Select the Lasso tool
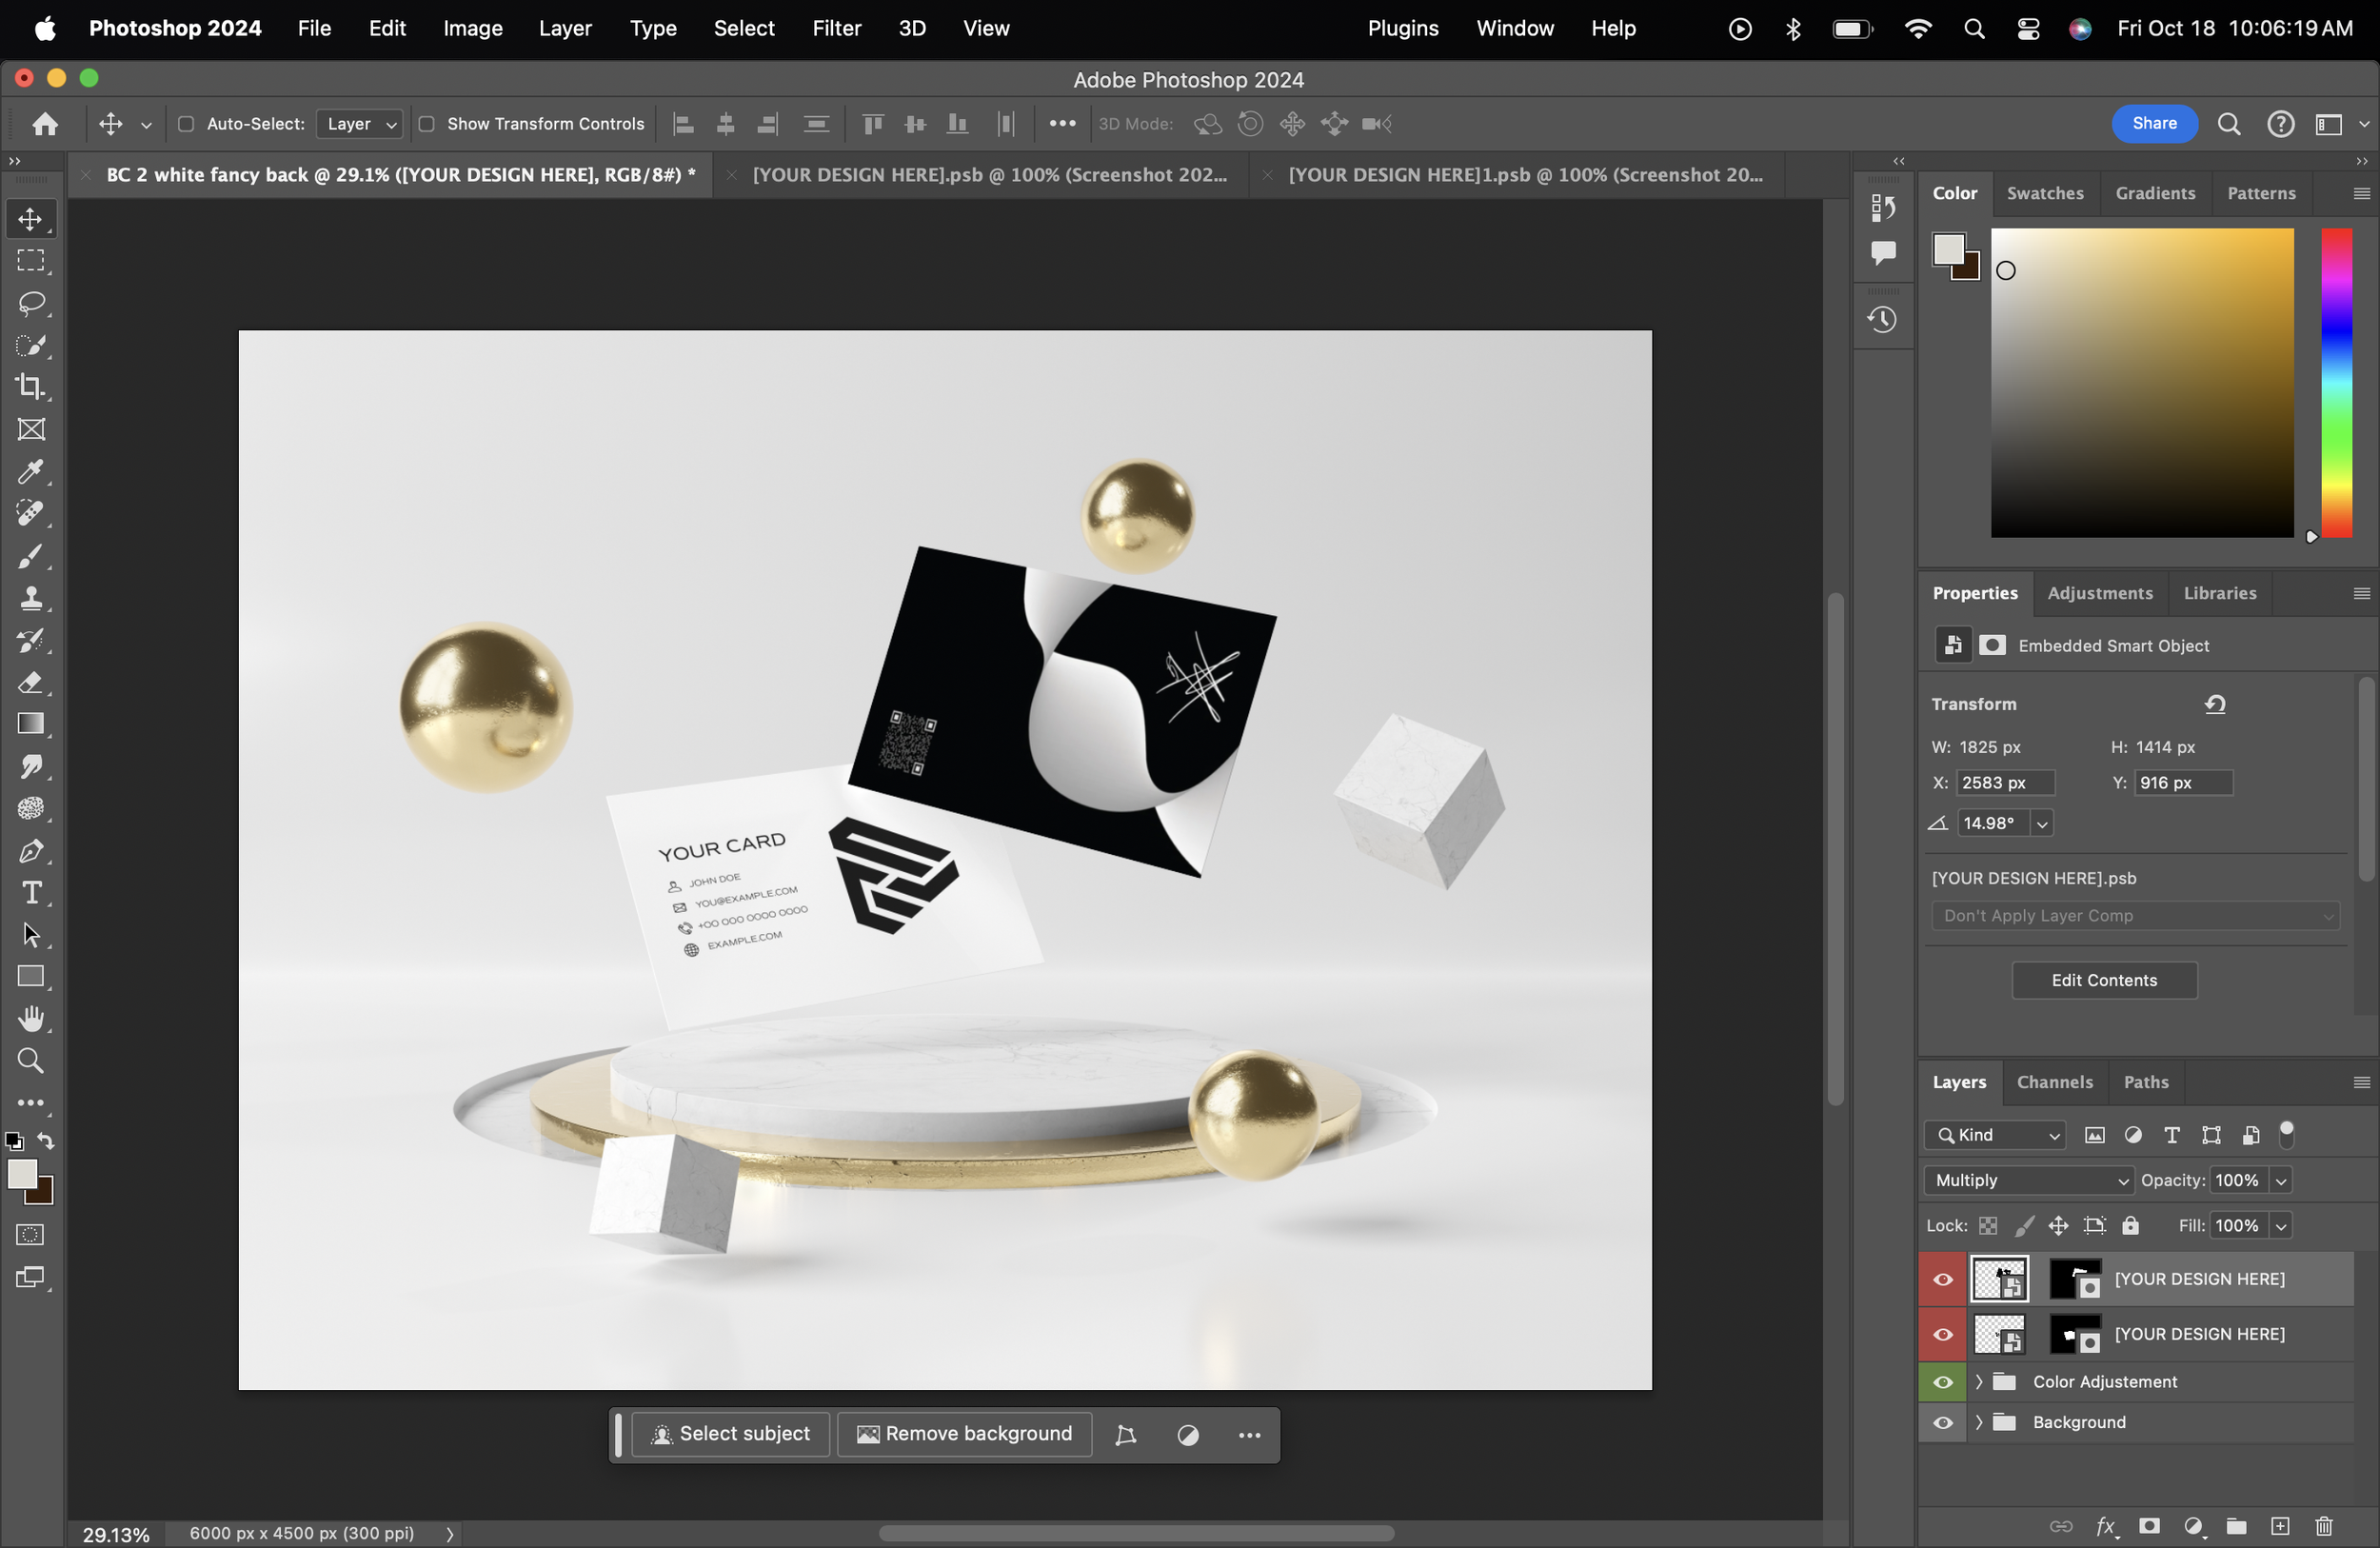Viewport: 2380px width, 1548px height. click(x=31, y=303)
